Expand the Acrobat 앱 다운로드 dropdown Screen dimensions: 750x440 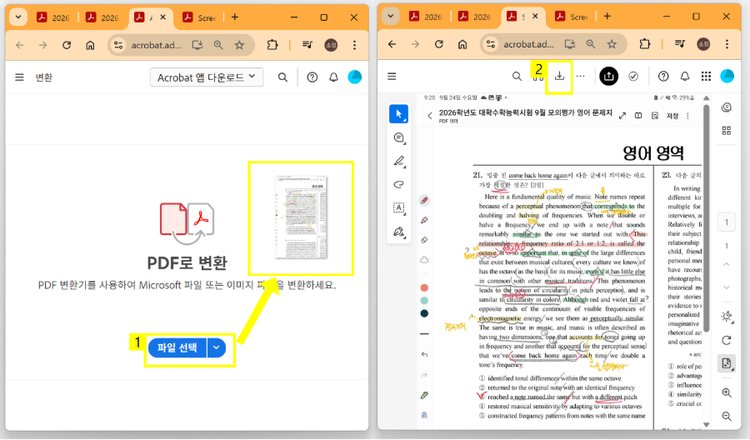[207, 77]
